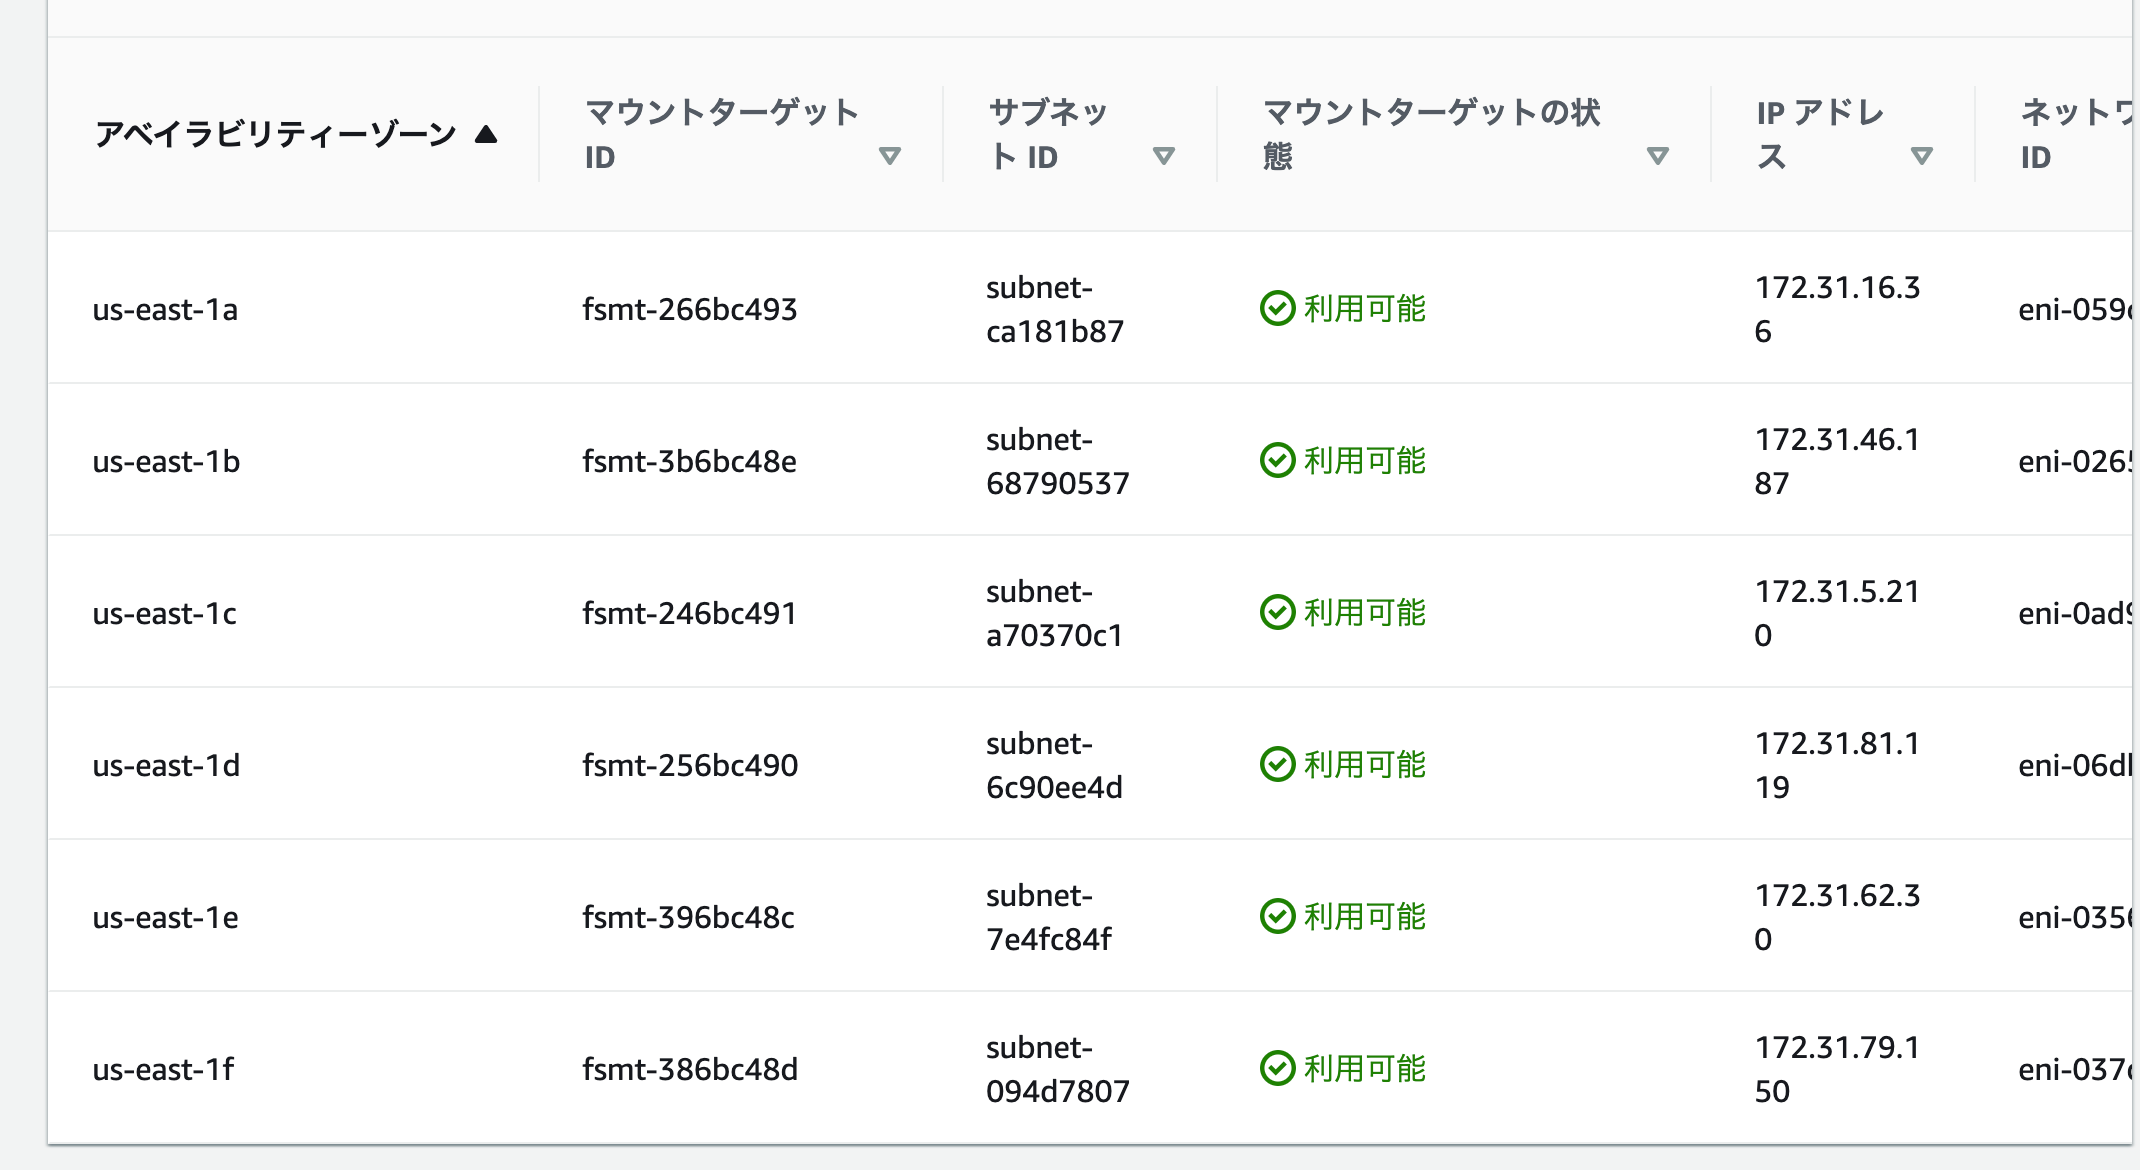Sort by IP アドレス column arrow

(1921, 156)
